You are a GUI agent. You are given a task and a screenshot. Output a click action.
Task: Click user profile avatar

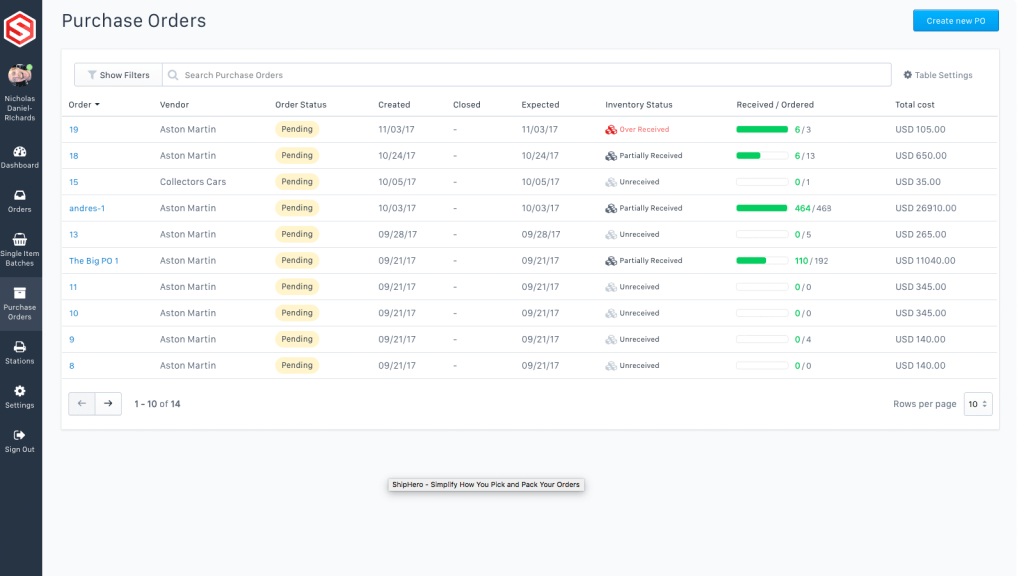pyautogui.click(x=19, y=76)
